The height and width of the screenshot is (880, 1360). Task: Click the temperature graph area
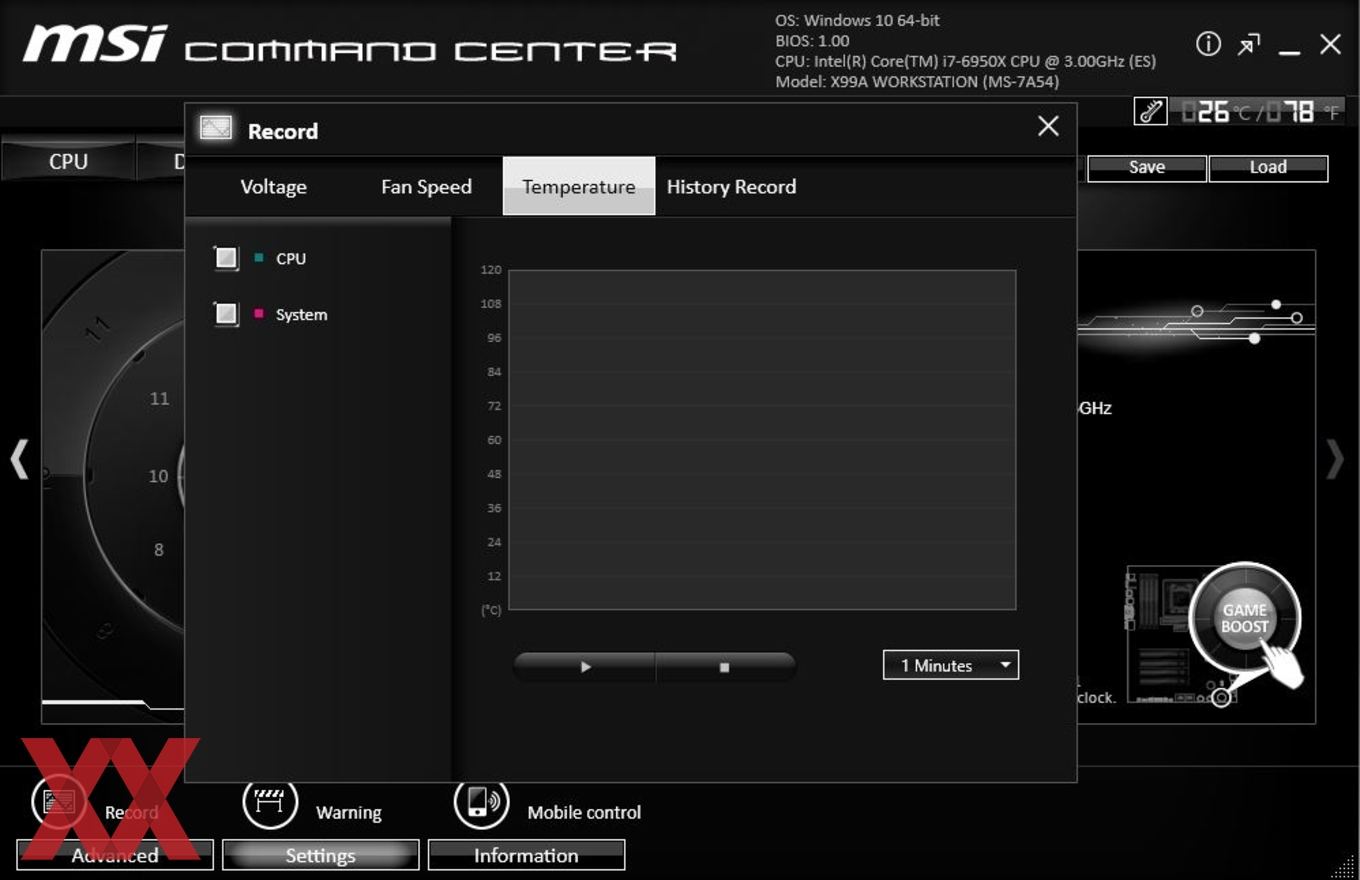(762, 439)
